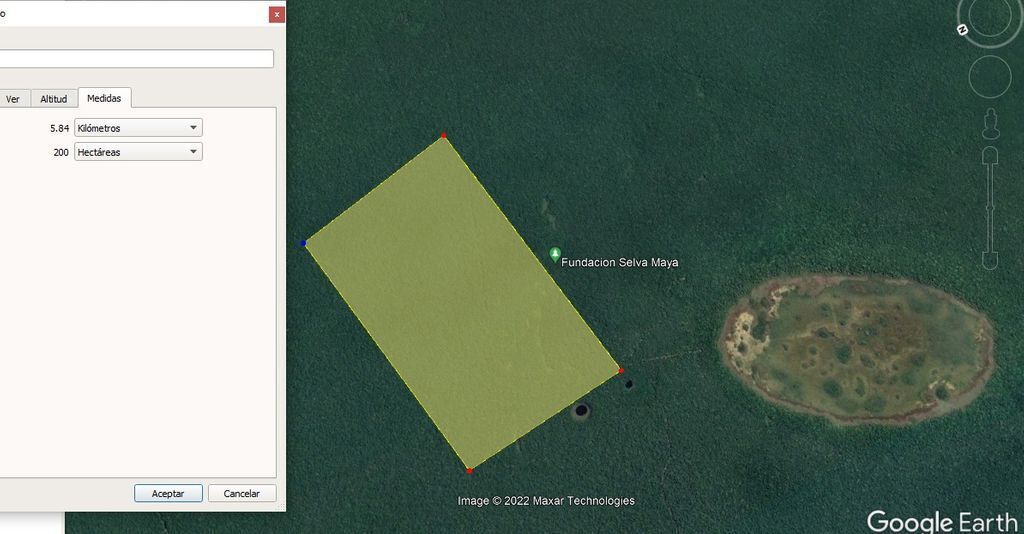Click the move joystick circle
Image resolution: width=1024 pixels, height=534 pixels.
click(x=989, y=77)
